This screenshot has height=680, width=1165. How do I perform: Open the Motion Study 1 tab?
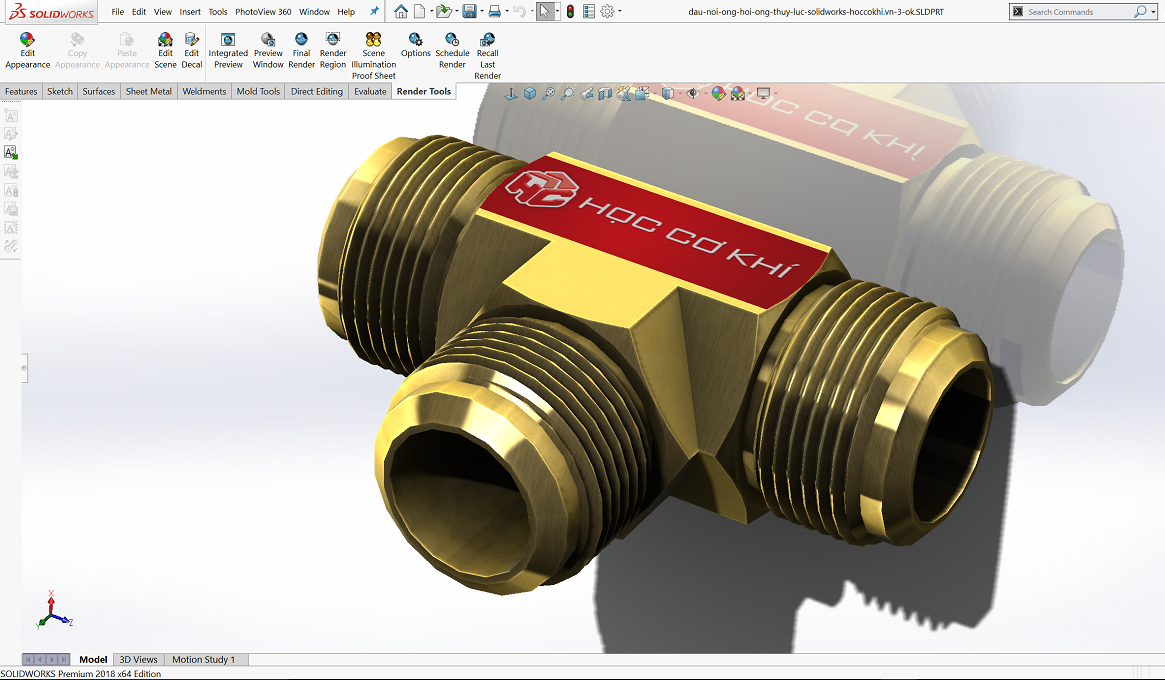204,659
